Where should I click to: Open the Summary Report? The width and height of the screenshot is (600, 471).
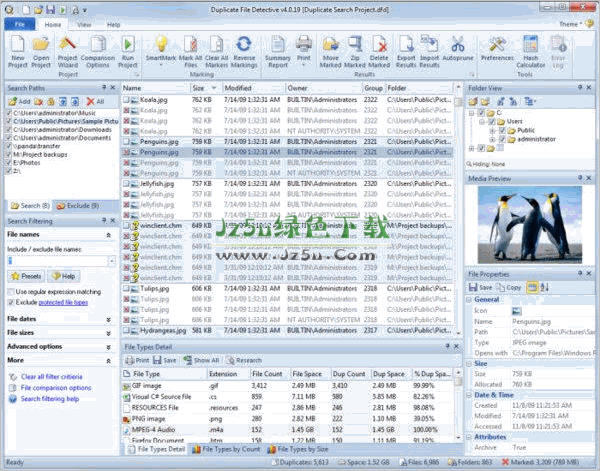[278, 52]
